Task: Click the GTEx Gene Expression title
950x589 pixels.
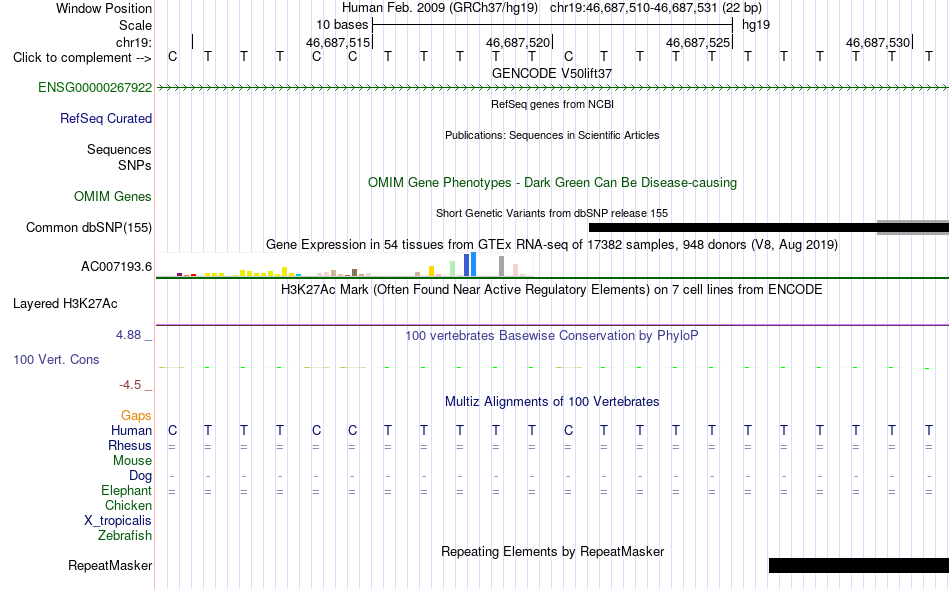Action: [552, 245]
